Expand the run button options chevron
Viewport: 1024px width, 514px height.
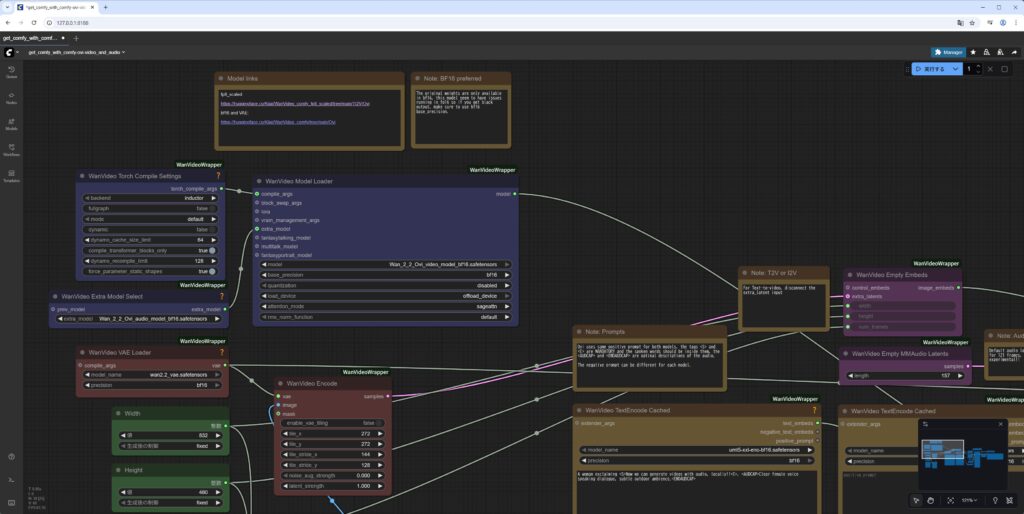pyautogui.click(x=956, y=69)
